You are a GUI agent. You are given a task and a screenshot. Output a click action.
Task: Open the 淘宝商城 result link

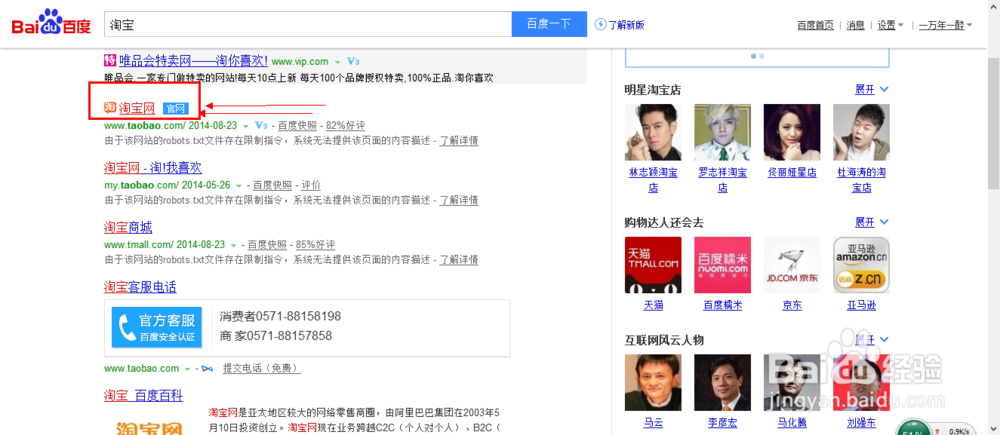tap(128, 228)
